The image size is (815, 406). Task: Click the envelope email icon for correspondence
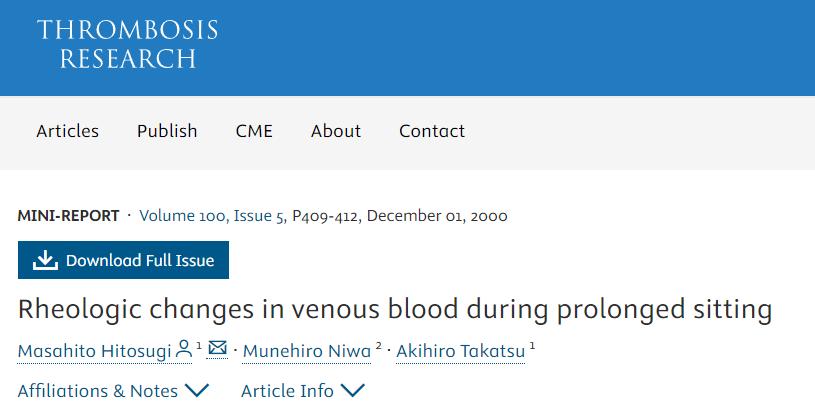coord(217,349)
